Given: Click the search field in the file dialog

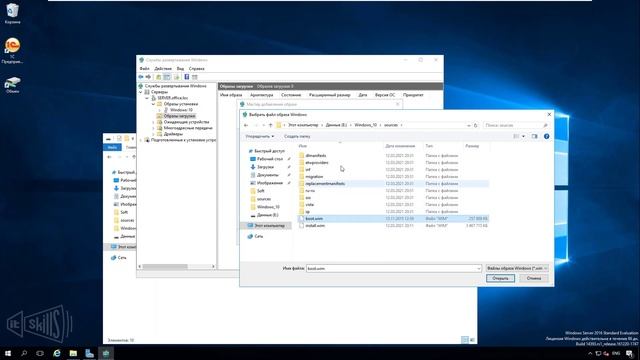Looking at the screenshot, I should (x=516, y=125).
